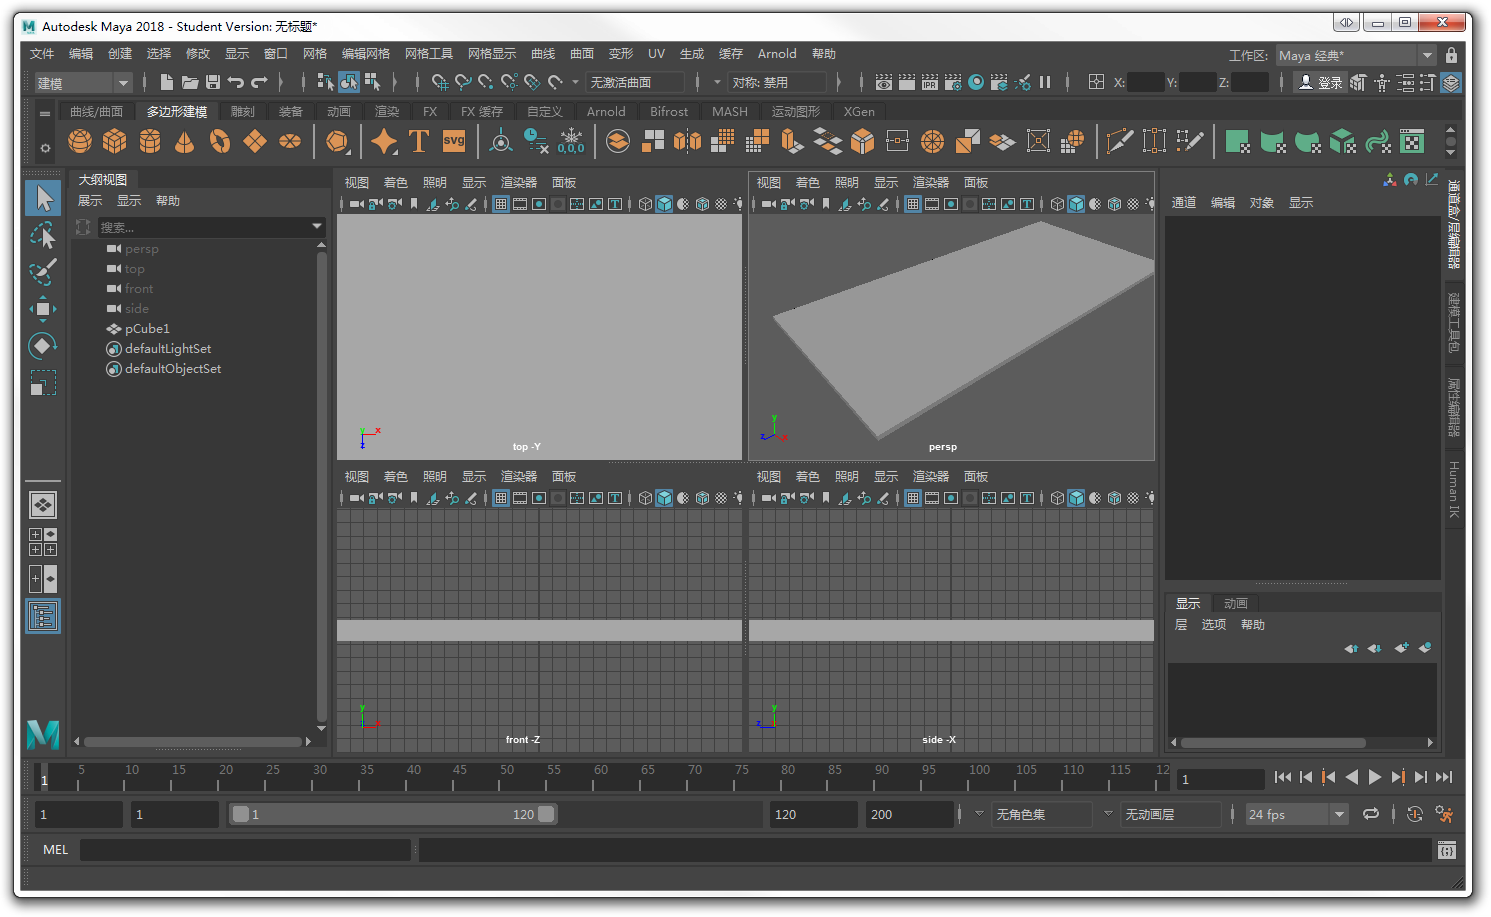The width and height of the screenshot is (1491, 917).
Task: Open the 无角色集 character set dropdown
Action: [x=1043, y=814]
